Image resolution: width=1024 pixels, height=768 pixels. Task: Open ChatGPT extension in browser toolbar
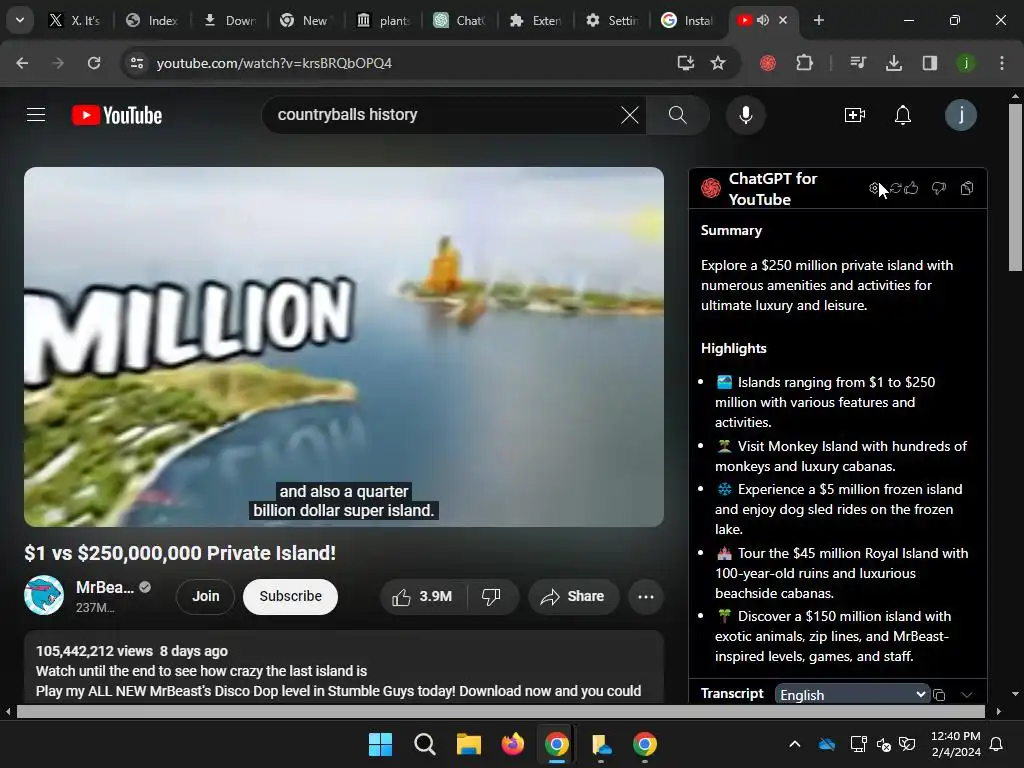click(768, 63)
